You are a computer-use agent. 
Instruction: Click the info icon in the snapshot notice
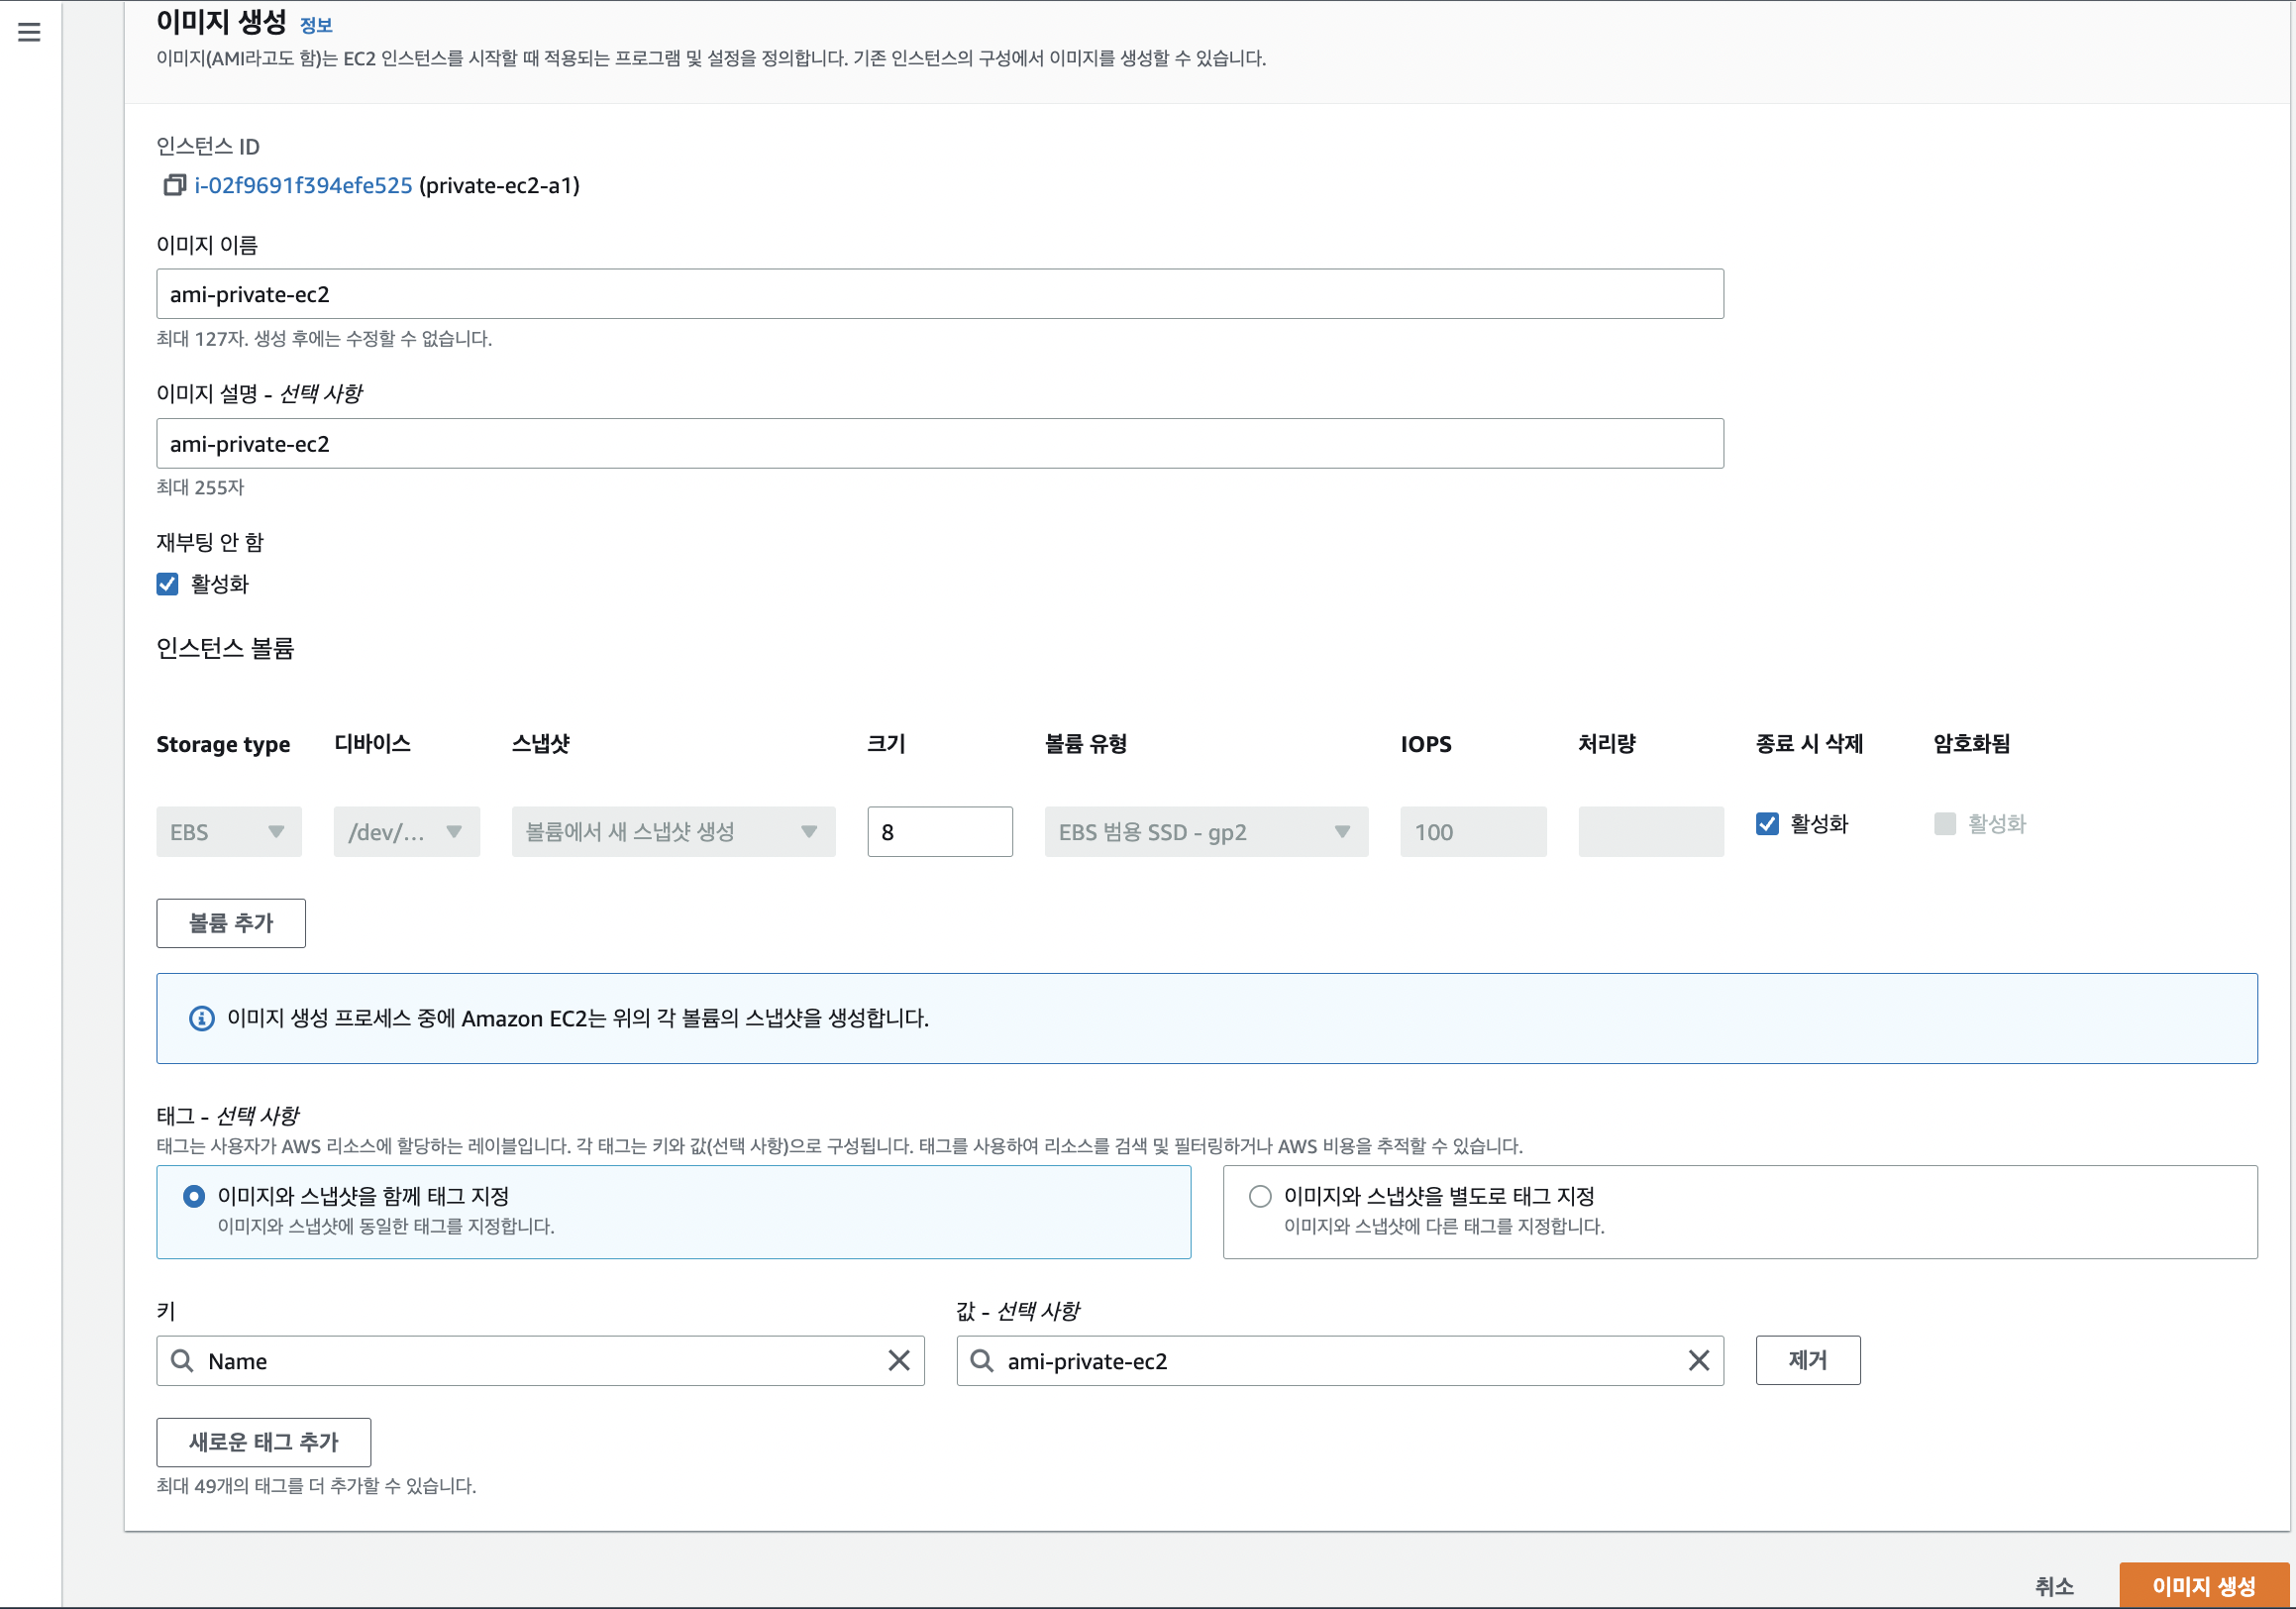click(202, 1018)
